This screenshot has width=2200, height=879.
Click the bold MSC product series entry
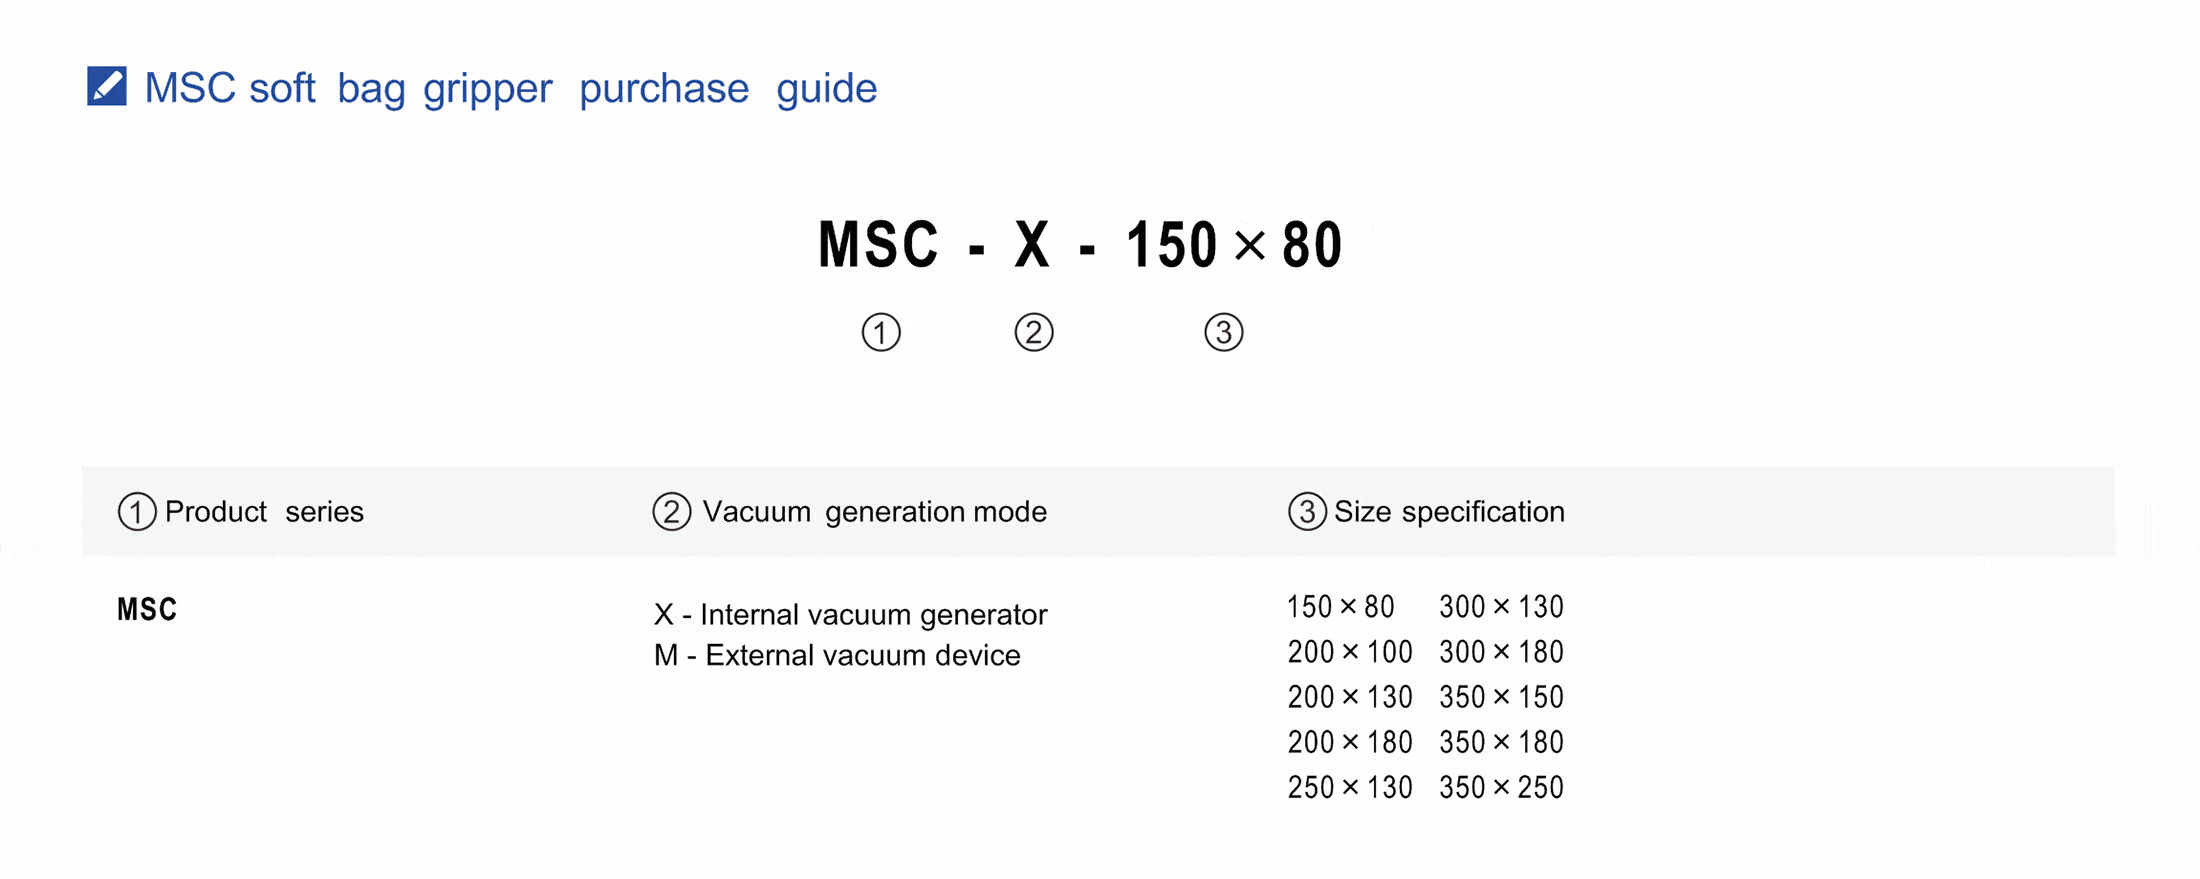(147, 610)
